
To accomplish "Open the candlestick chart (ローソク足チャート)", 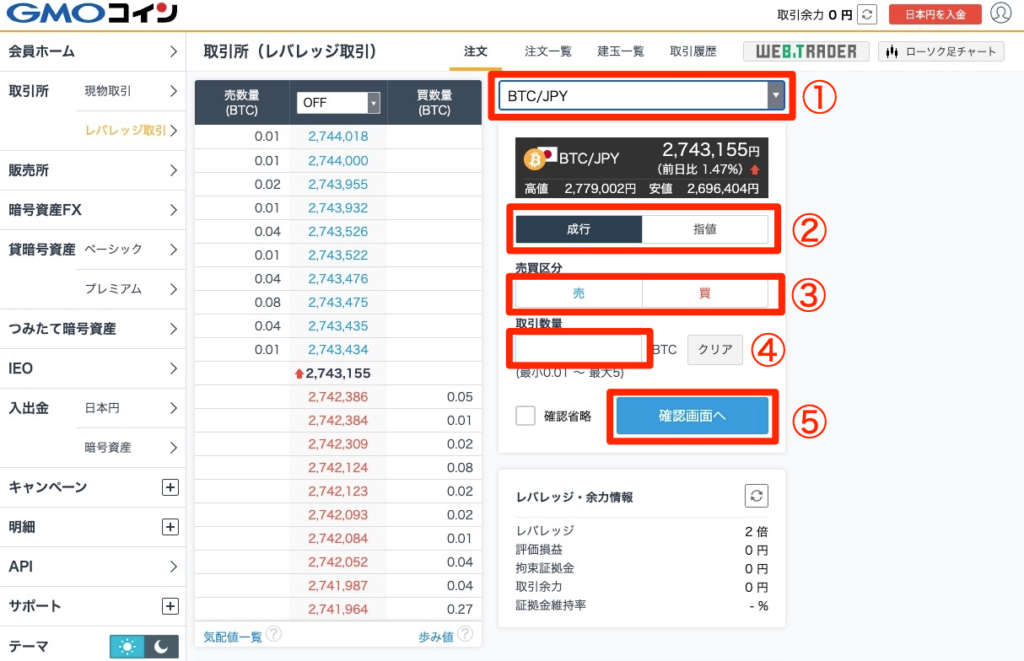I will (x=941, y=51).
